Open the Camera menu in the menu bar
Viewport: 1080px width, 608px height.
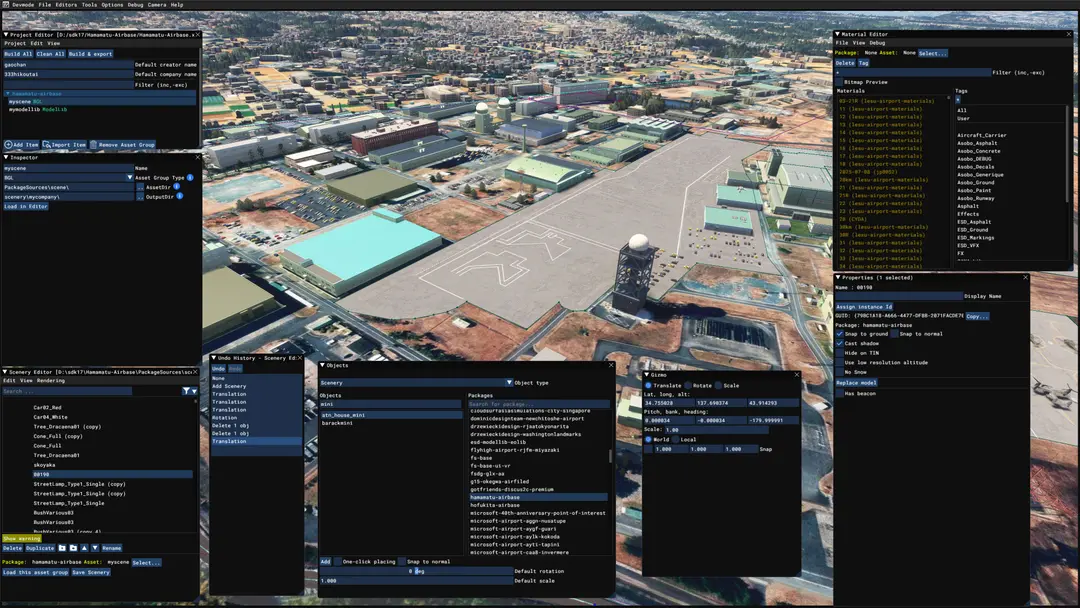pyautogui.click(x=157, y=5)
